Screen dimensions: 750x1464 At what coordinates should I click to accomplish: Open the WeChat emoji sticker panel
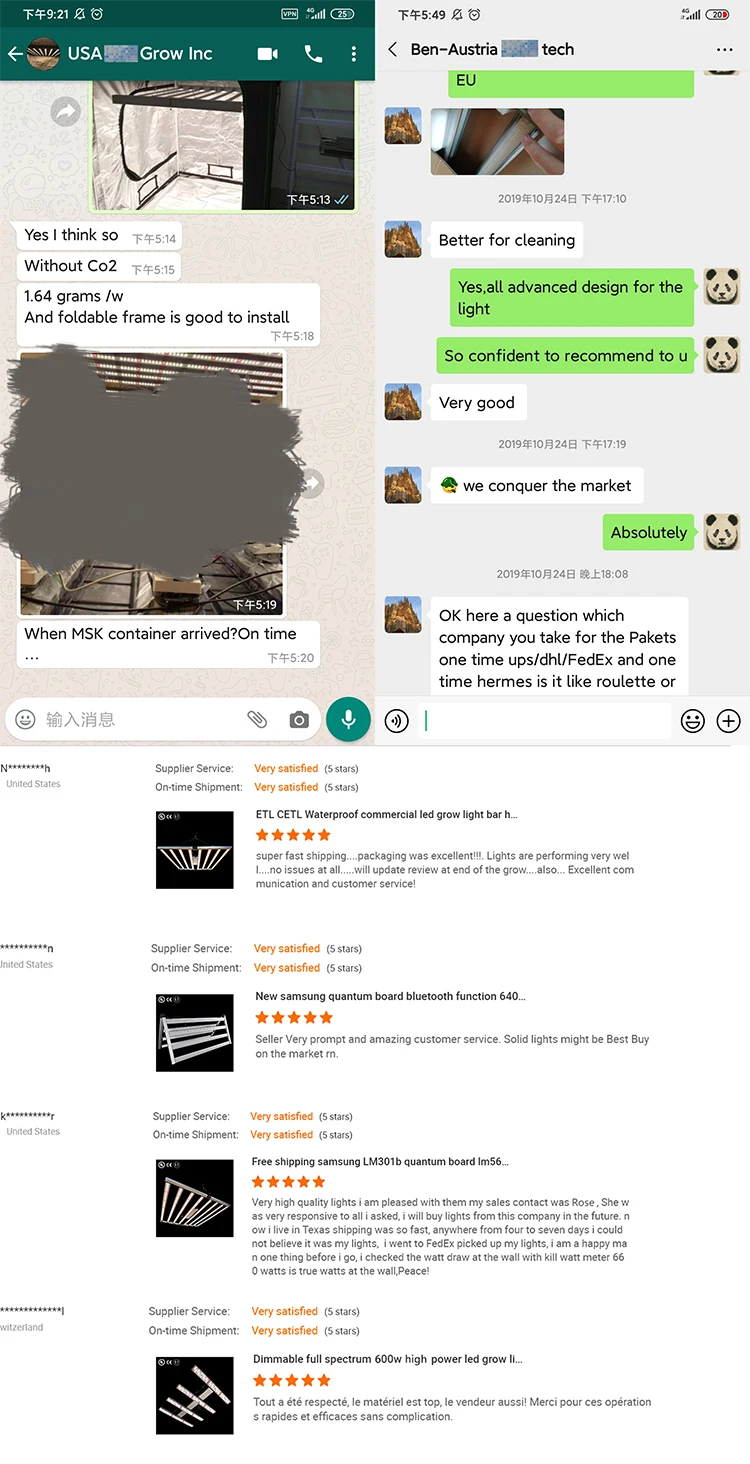point(693,721)
